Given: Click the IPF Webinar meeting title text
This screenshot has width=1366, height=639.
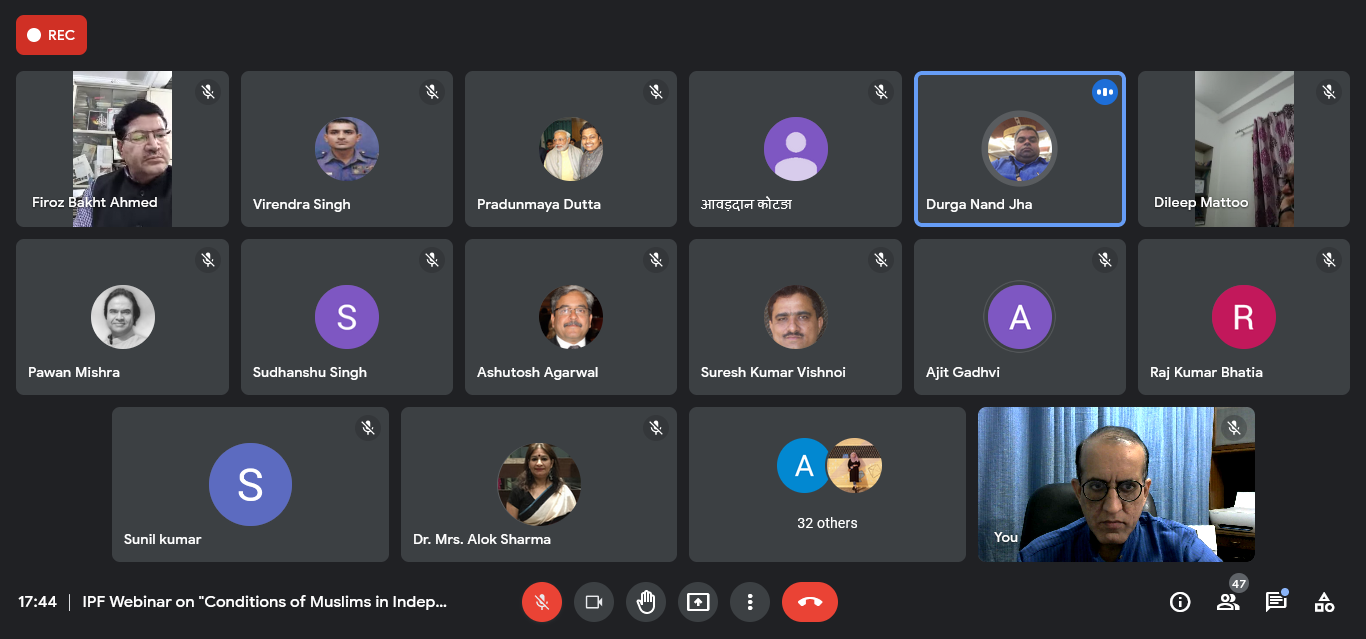Looking at the screenshot, I should 265,602.
